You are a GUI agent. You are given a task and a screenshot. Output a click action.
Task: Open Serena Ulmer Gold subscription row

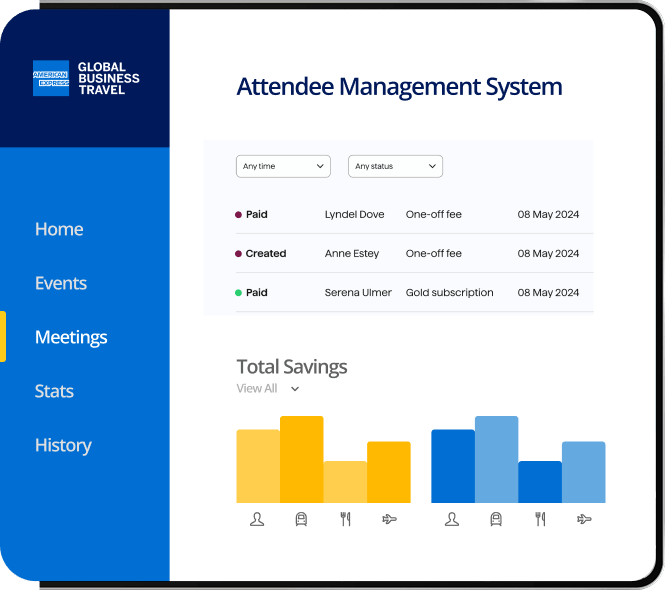414,292
